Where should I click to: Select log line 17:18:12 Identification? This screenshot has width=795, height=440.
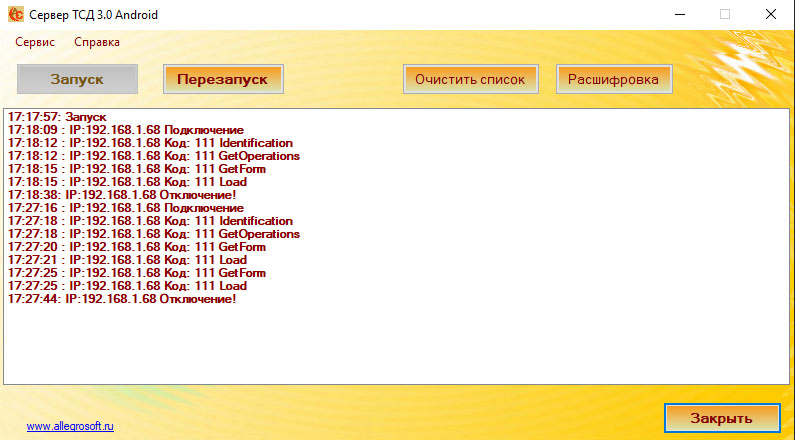click(150, 143)
